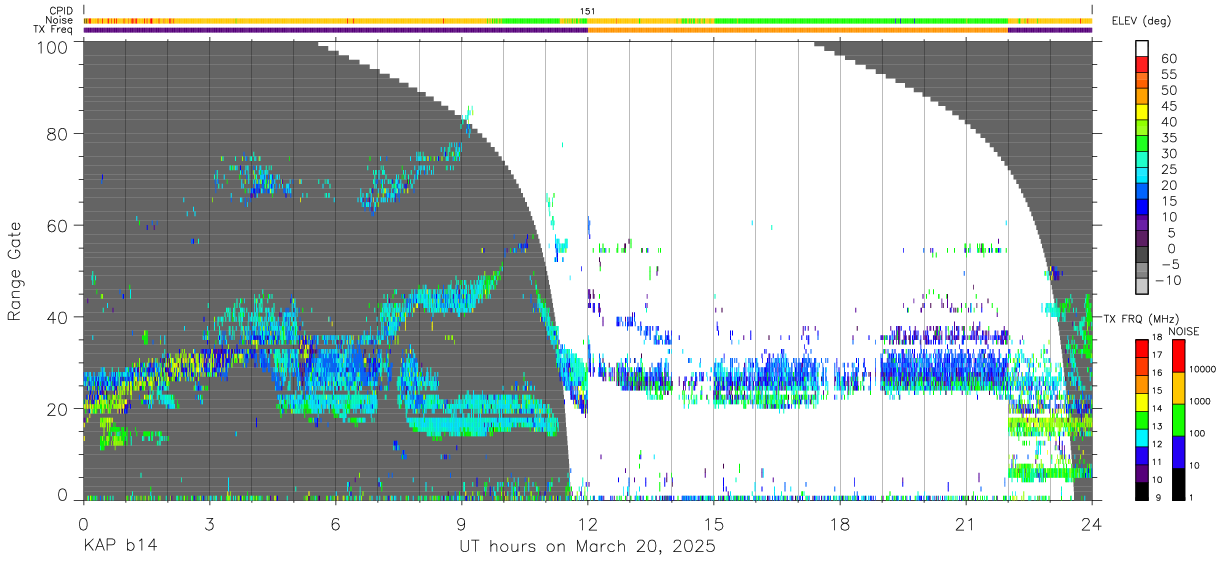Pick the purple 5–10 segment of ELEV colorbar

click(1142, 224)
